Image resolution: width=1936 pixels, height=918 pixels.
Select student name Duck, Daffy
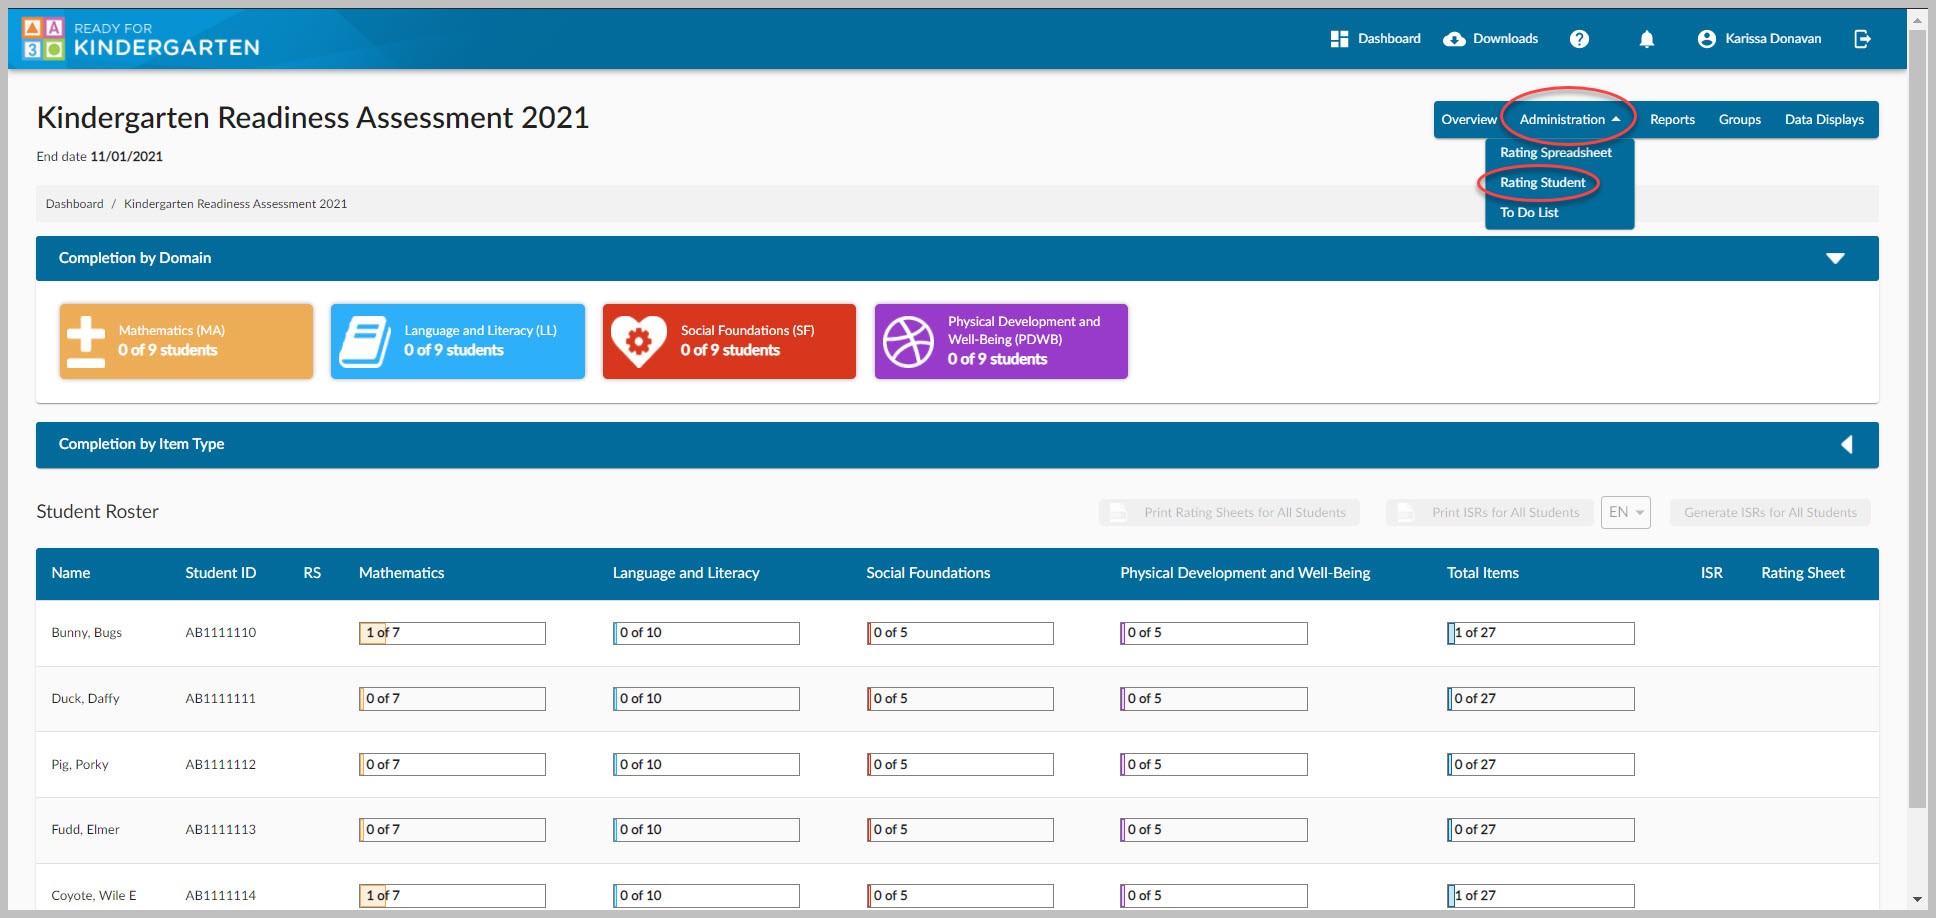[85, 699]
